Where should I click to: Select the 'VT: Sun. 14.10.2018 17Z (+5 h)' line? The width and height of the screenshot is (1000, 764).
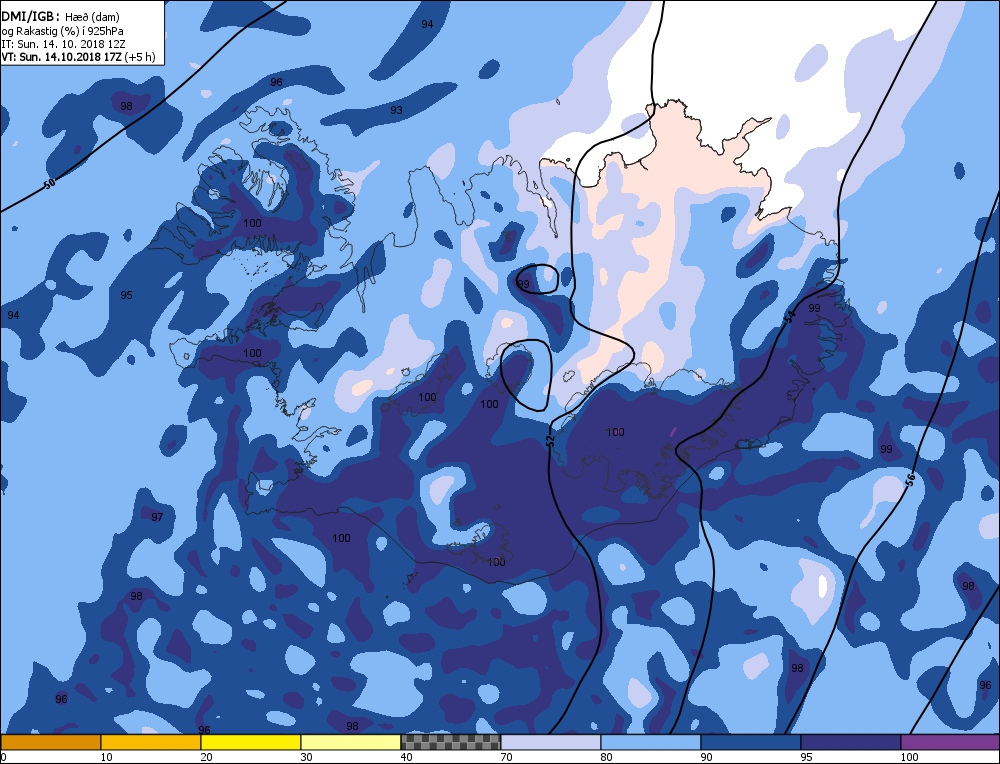tap(78, 57)
